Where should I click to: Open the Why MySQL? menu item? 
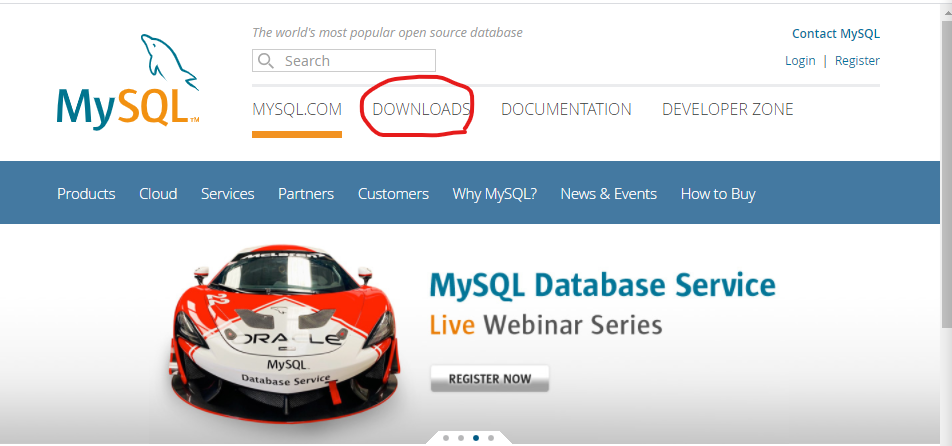[495, 194]
